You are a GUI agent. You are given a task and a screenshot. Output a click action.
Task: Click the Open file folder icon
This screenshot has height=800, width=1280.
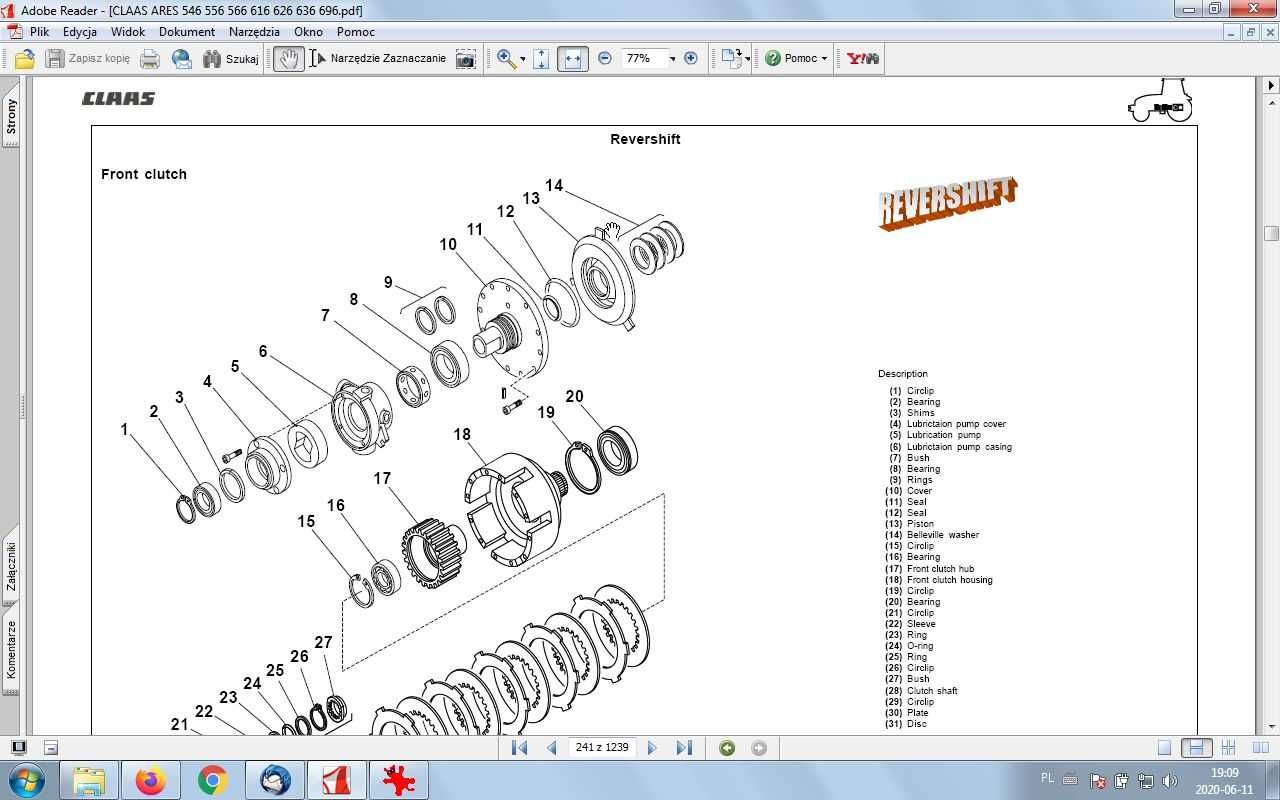[x=24, y=59]
